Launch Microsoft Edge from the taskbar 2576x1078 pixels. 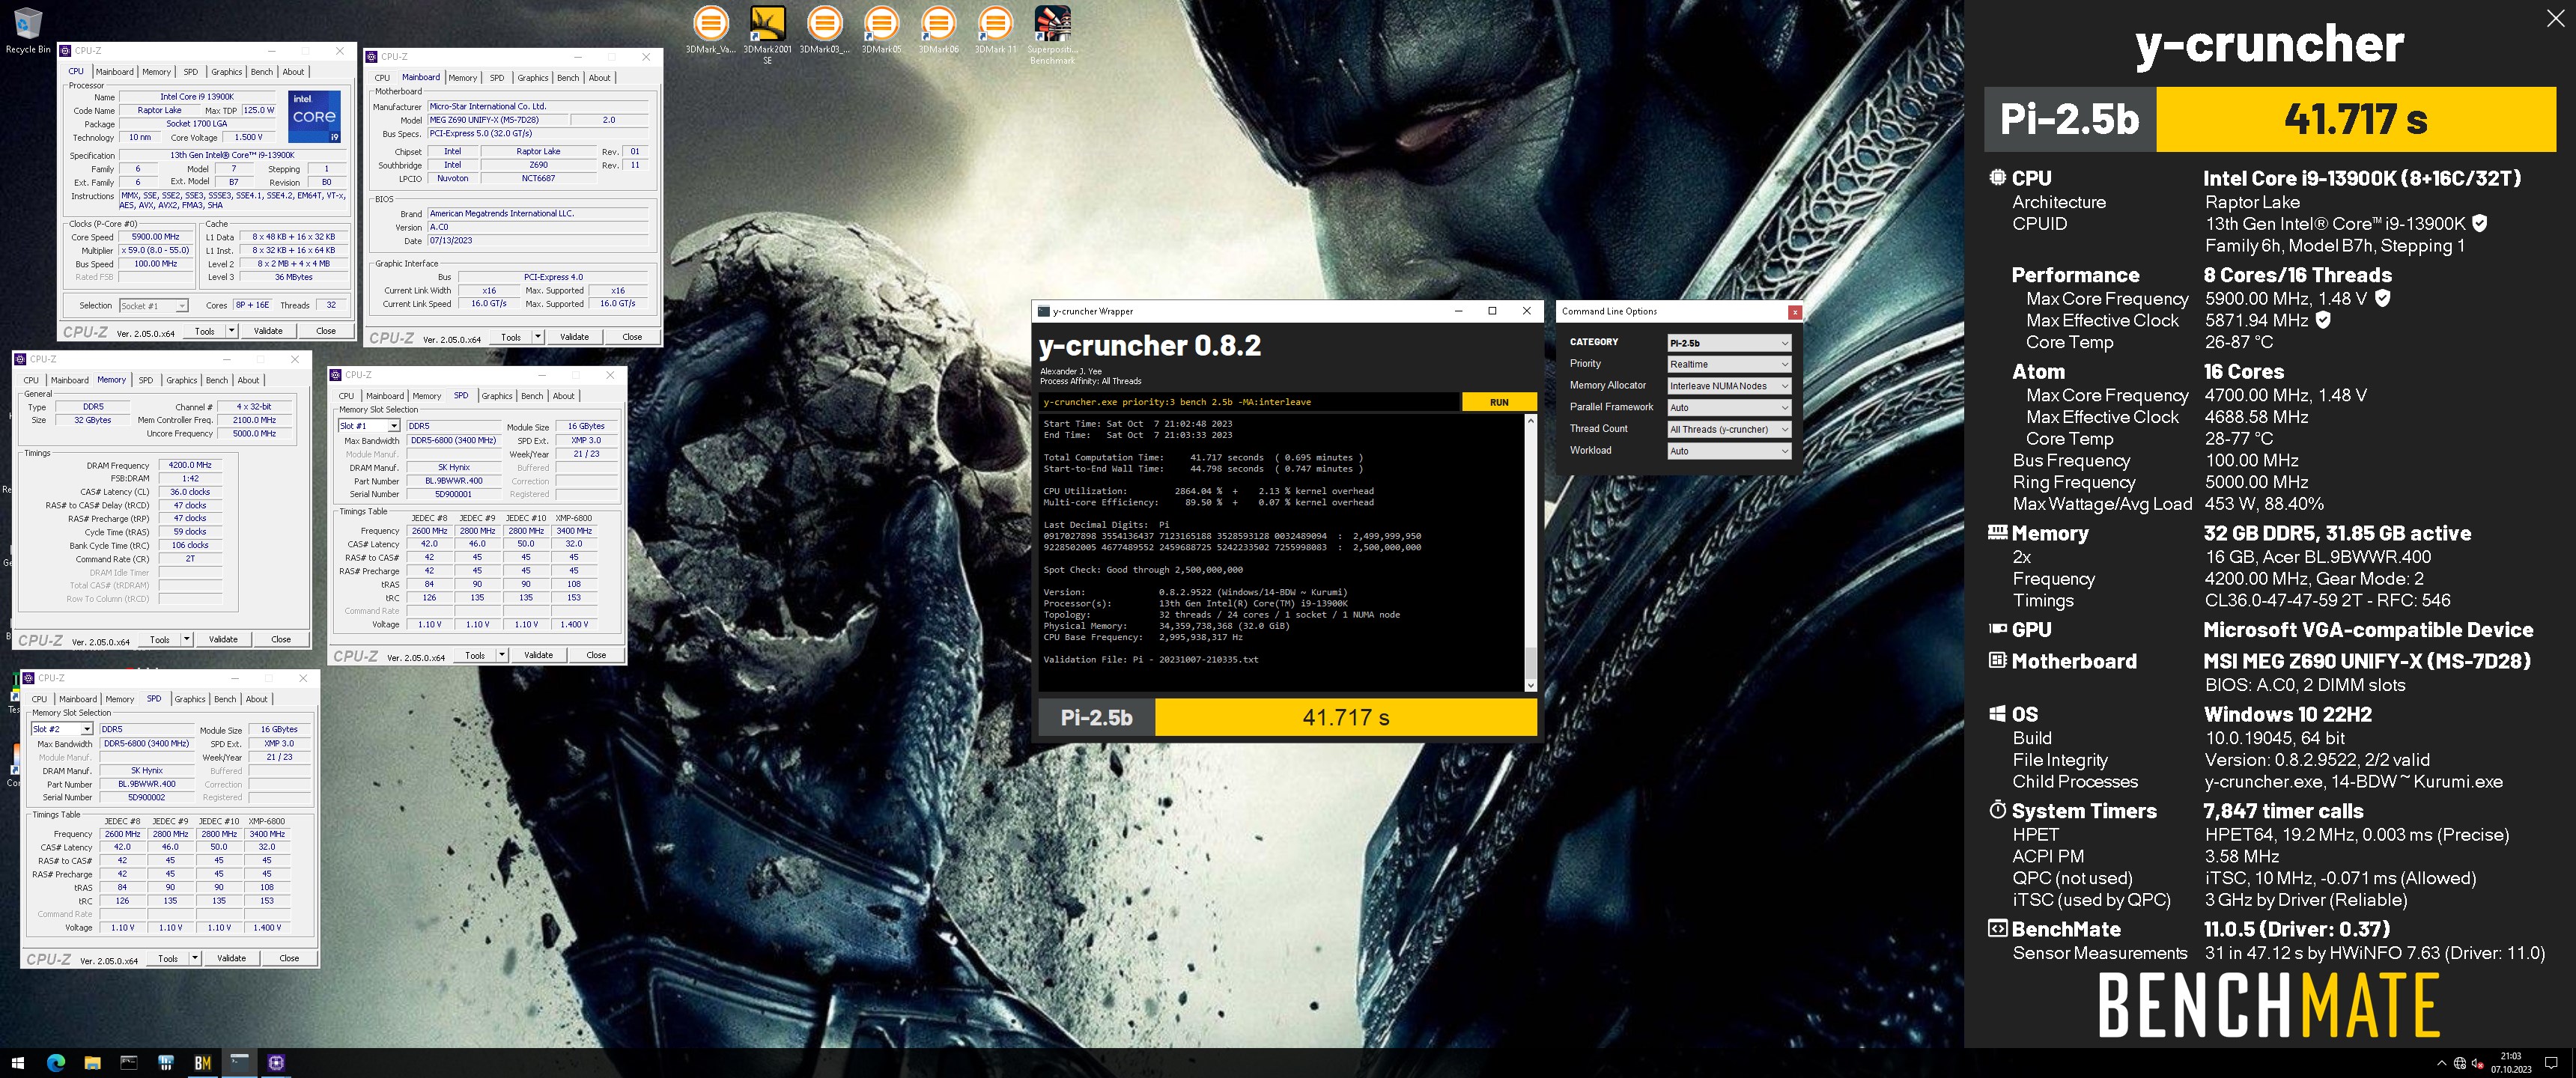55,1062
